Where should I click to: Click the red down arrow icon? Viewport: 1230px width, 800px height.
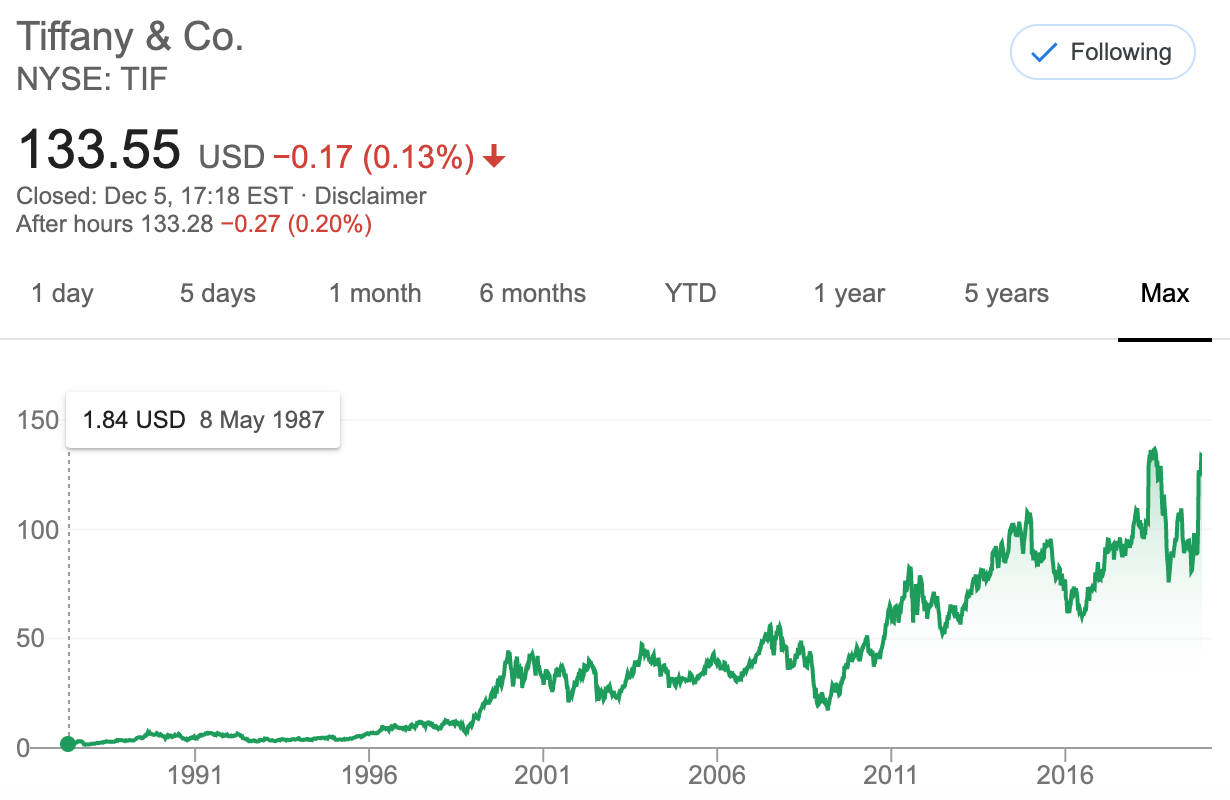coord(493,156)
